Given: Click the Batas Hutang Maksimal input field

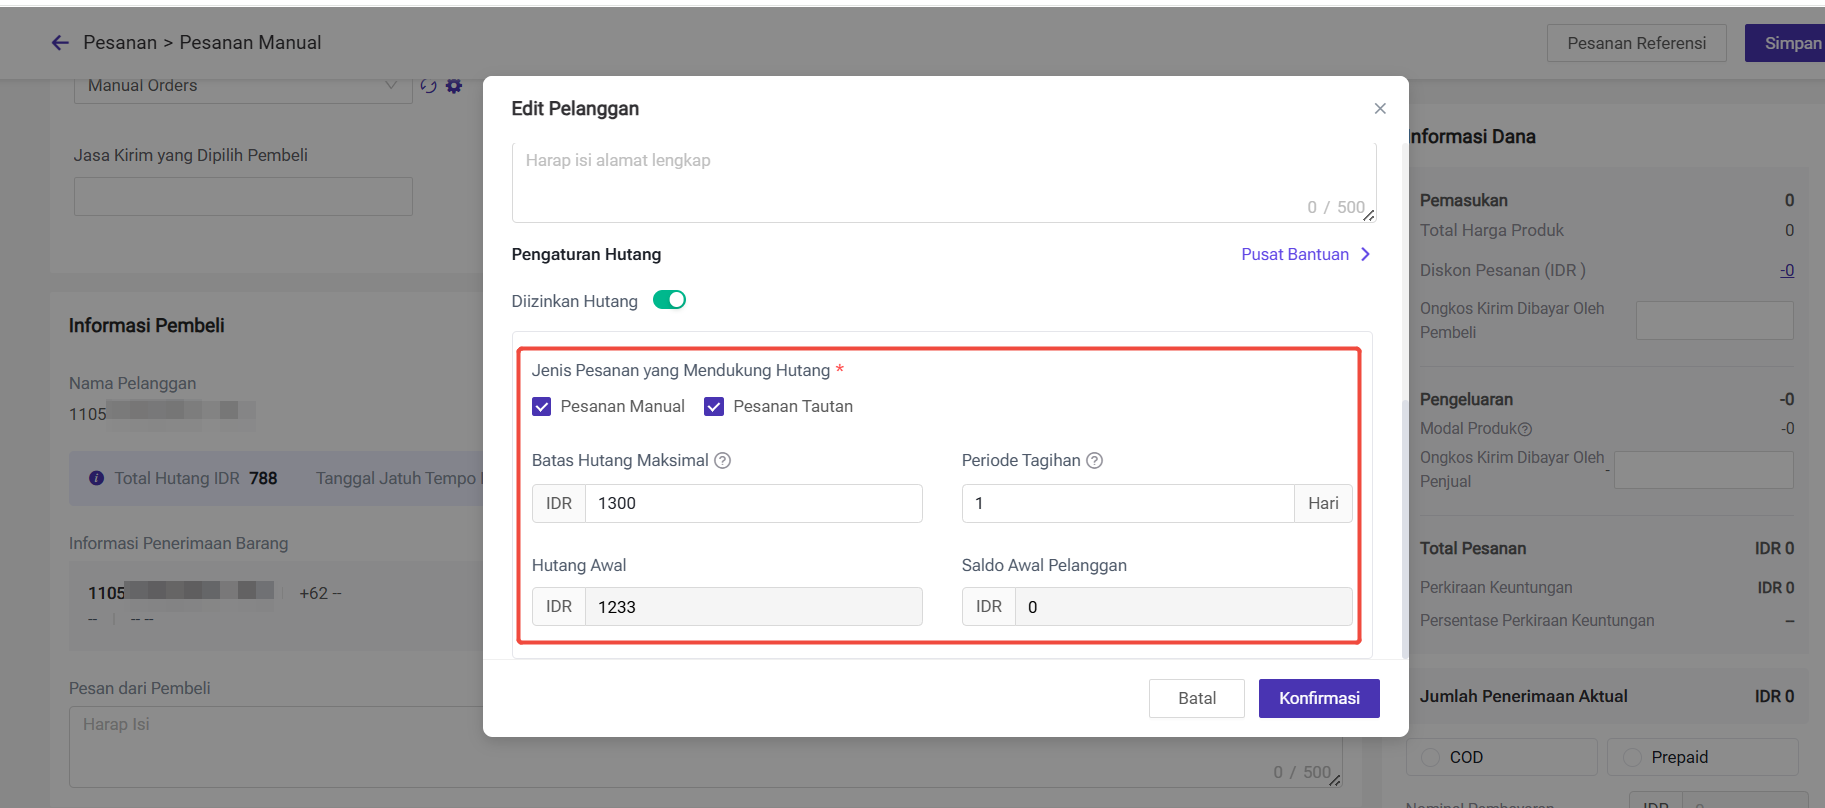Looking at the screenshot, I should click(x=752, y=503).
